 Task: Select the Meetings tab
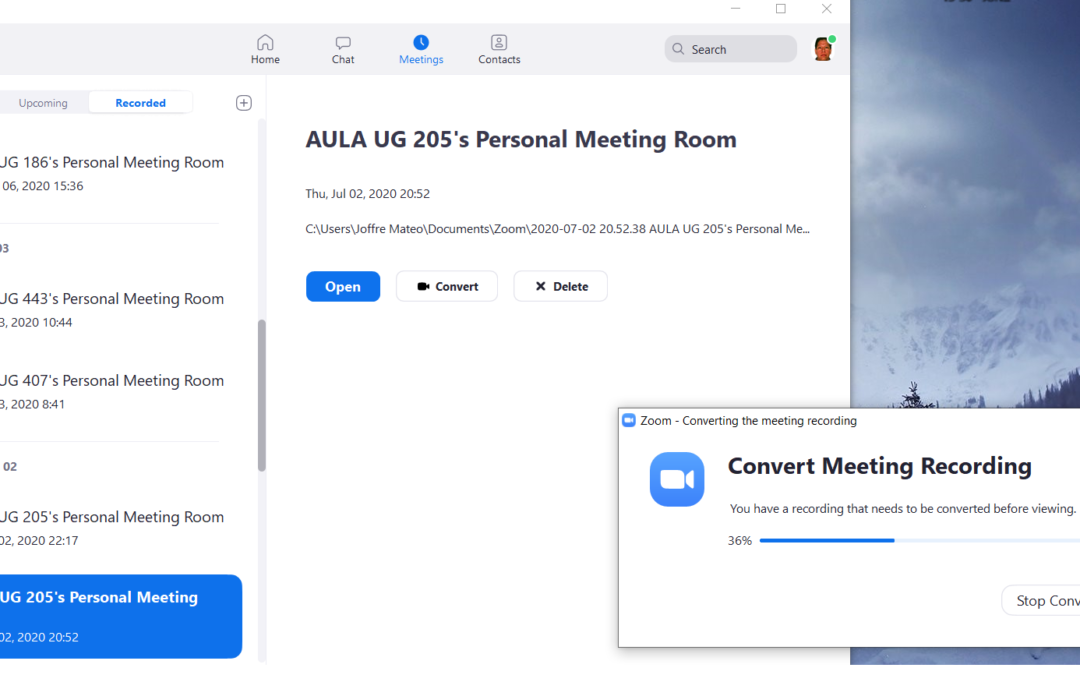421,50
